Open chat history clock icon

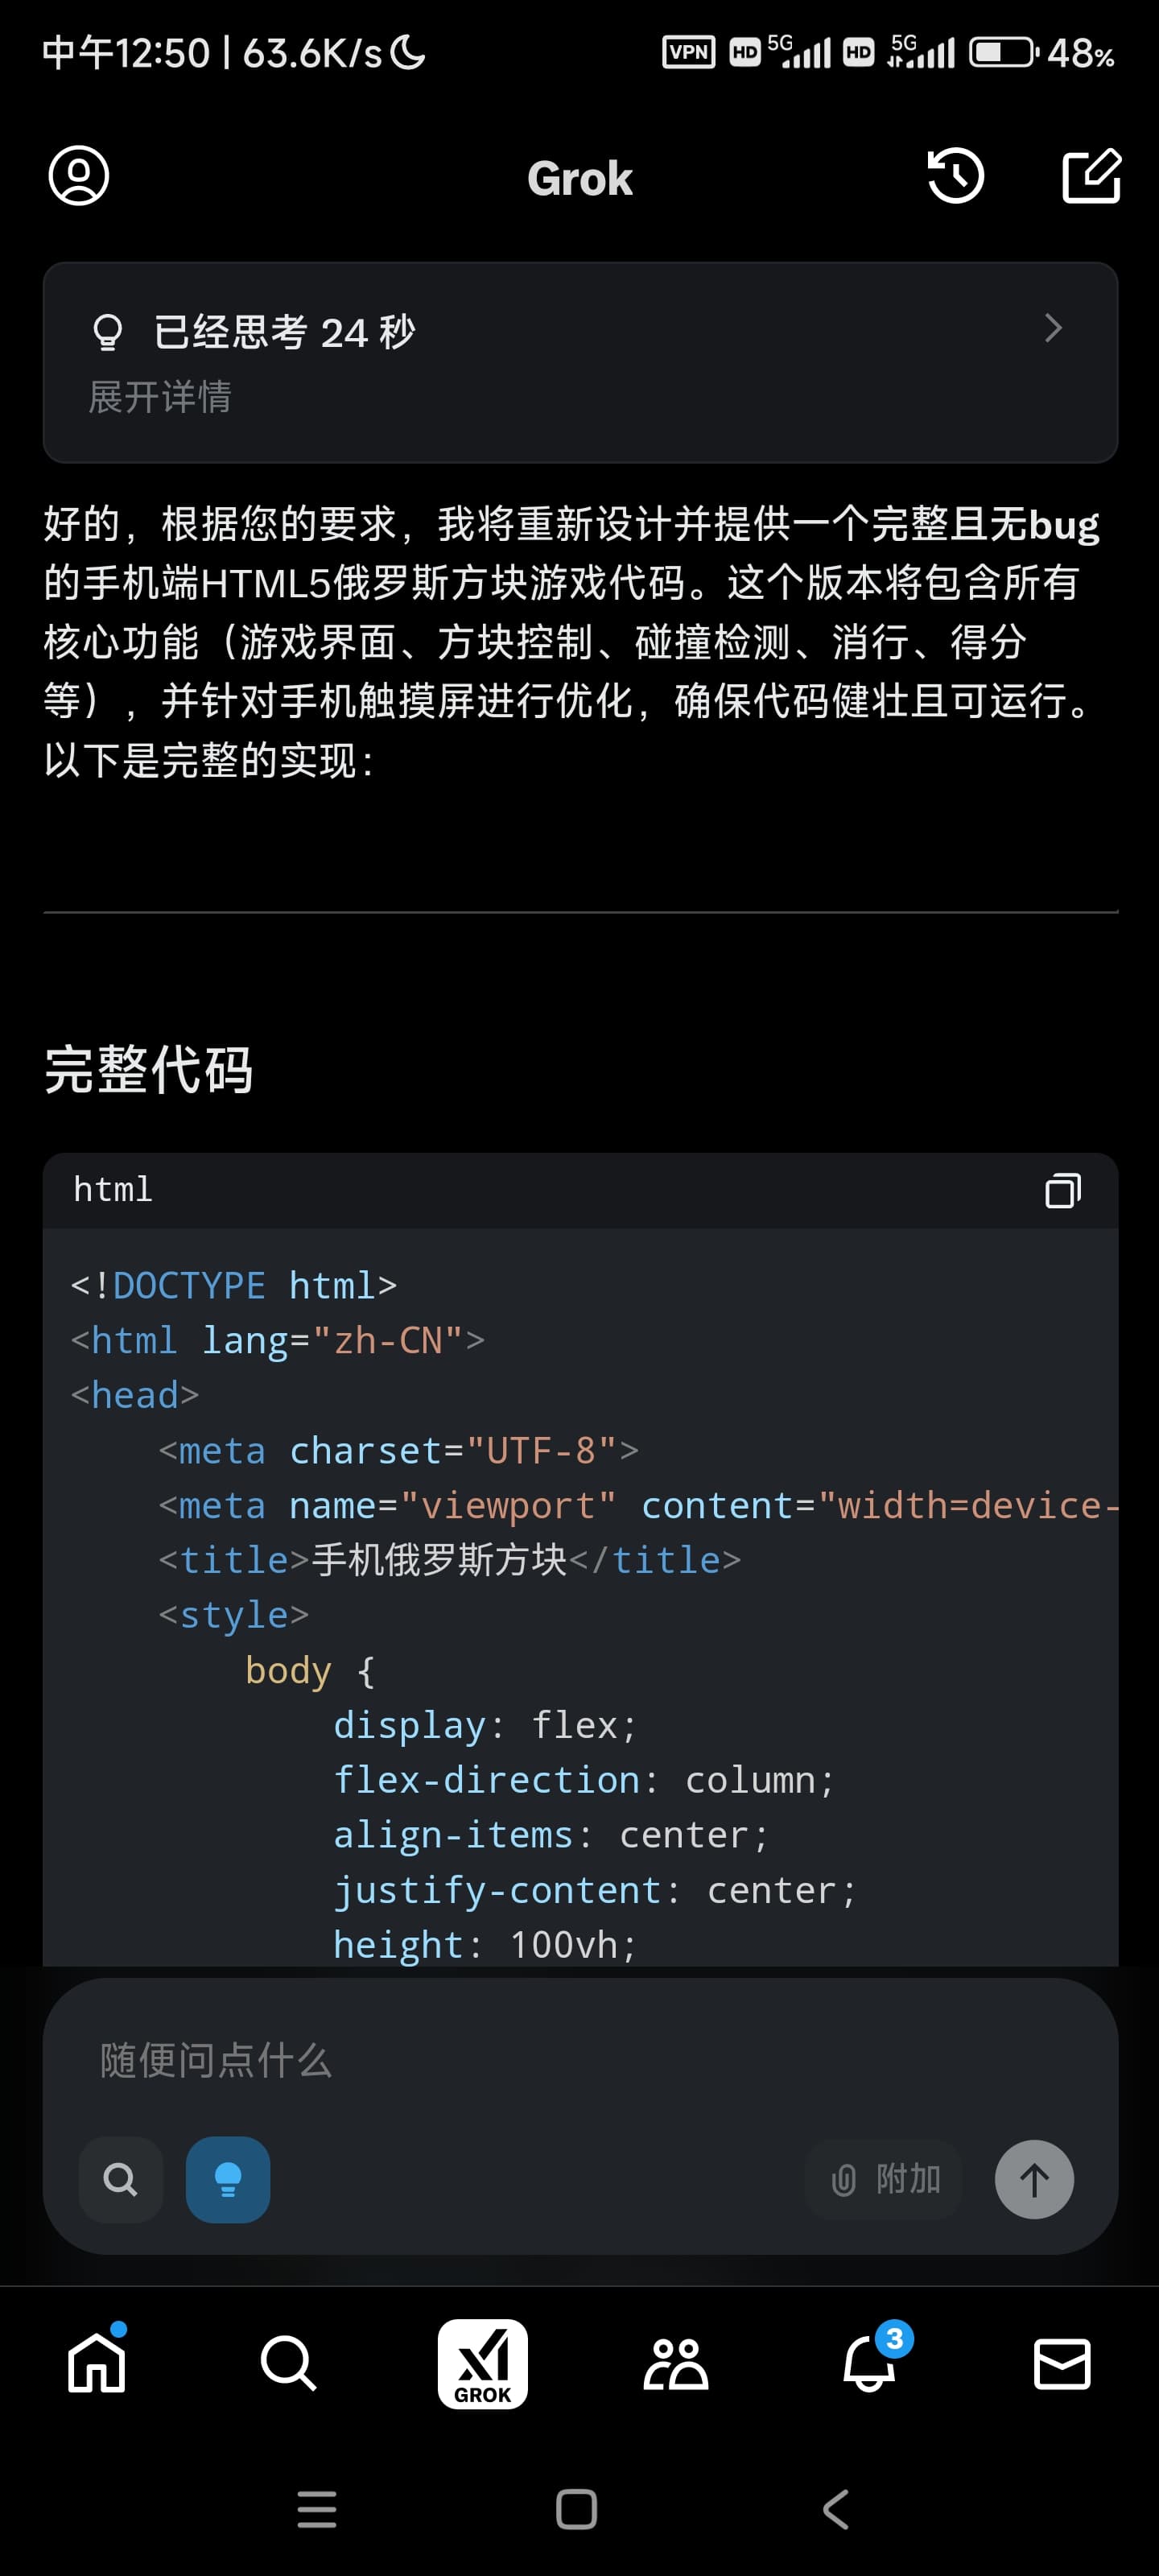point(955,176)
